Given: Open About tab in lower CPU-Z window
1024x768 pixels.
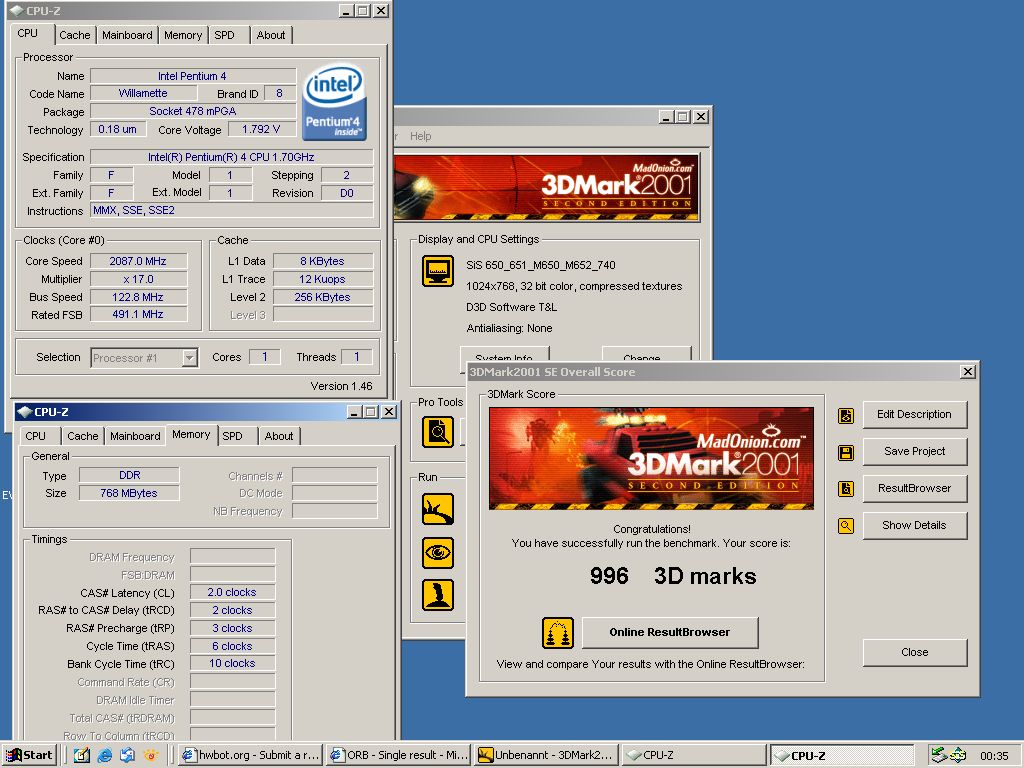Looking at the screenshot, I should pos(278,436).
